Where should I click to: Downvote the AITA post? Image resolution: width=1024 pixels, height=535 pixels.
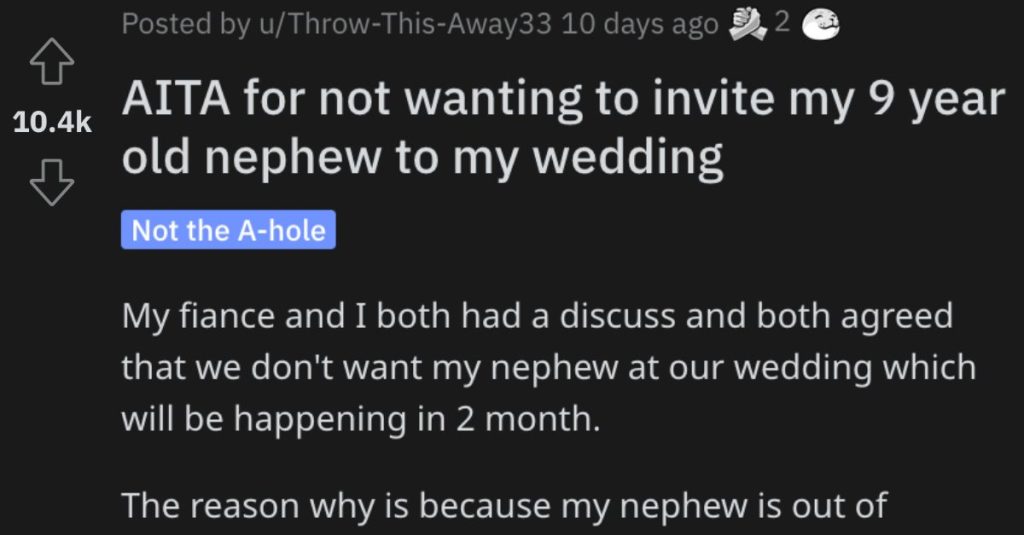point(52,182)
